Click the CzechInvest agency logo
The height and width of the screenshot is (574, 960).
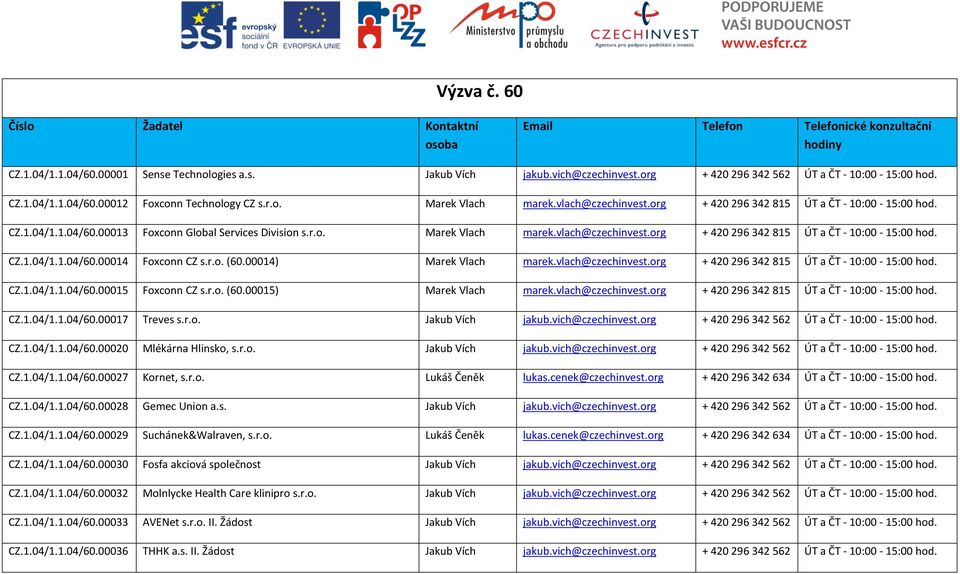coord(644,26)
